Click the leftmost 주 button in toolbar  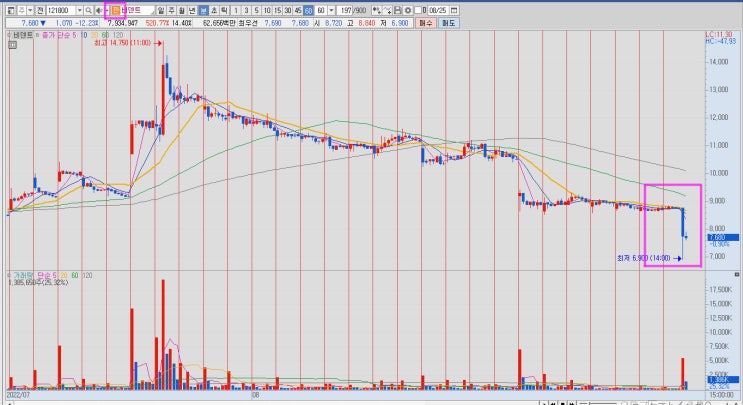tap(21, 10)
